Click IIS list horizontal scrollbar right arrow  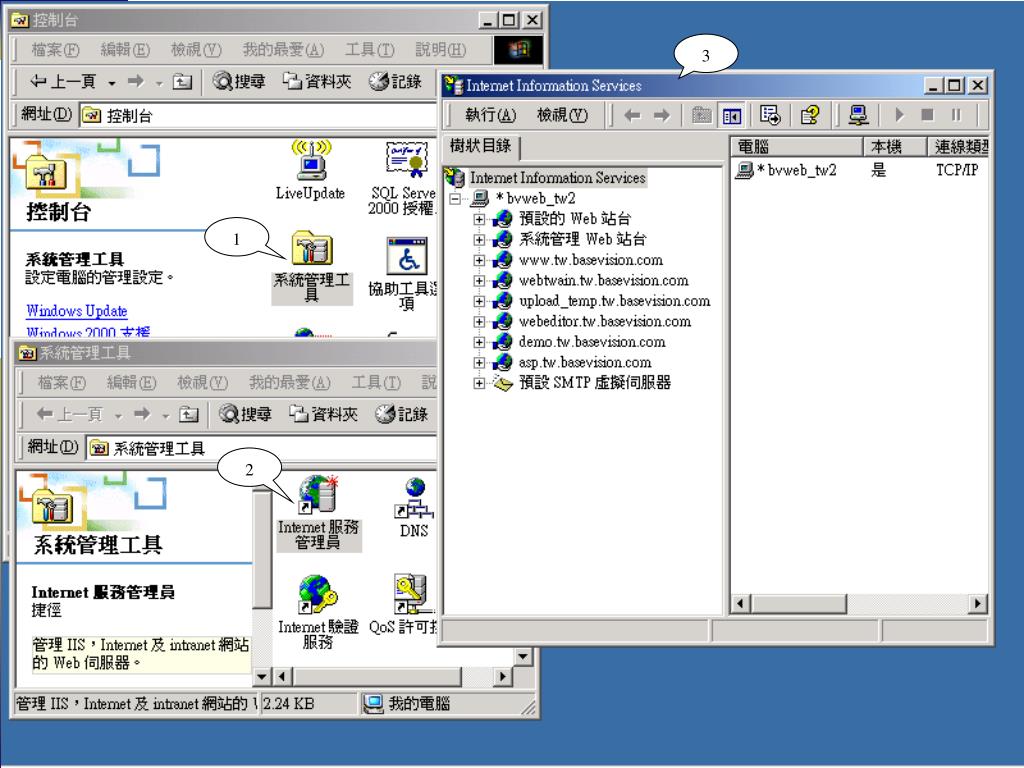point(978,603)
